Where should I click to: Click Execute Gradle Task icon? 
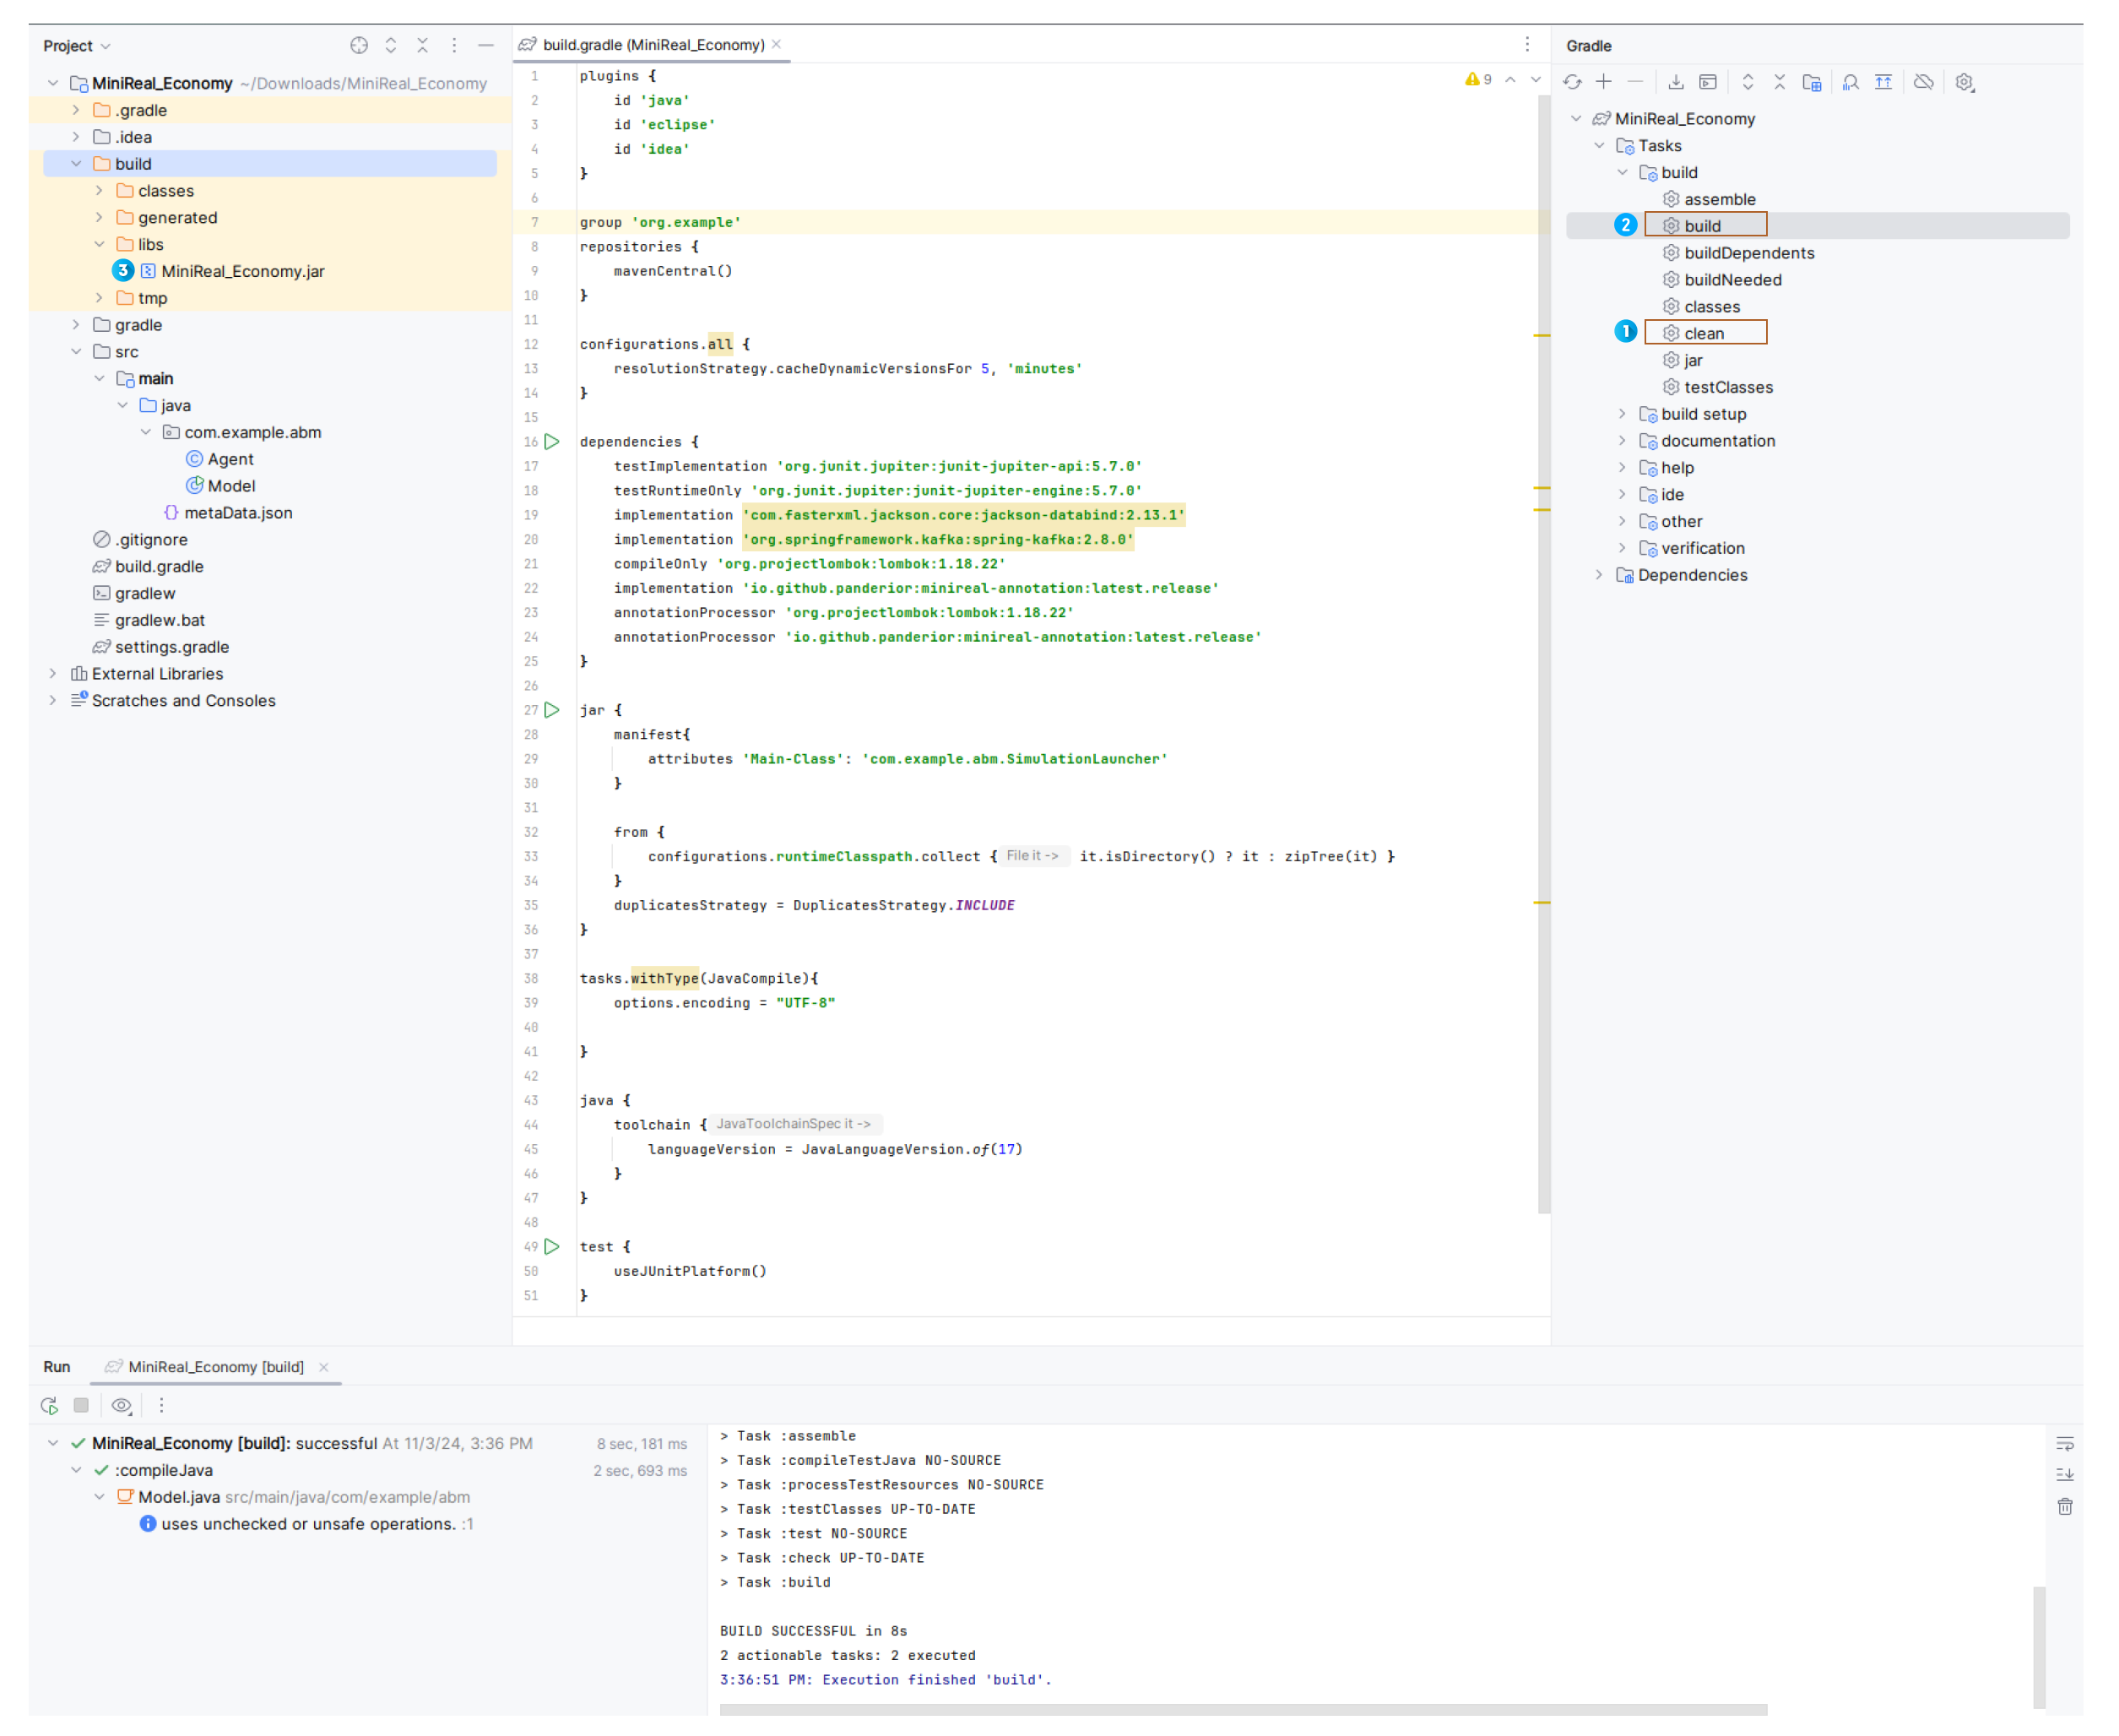coord(1708,82)
